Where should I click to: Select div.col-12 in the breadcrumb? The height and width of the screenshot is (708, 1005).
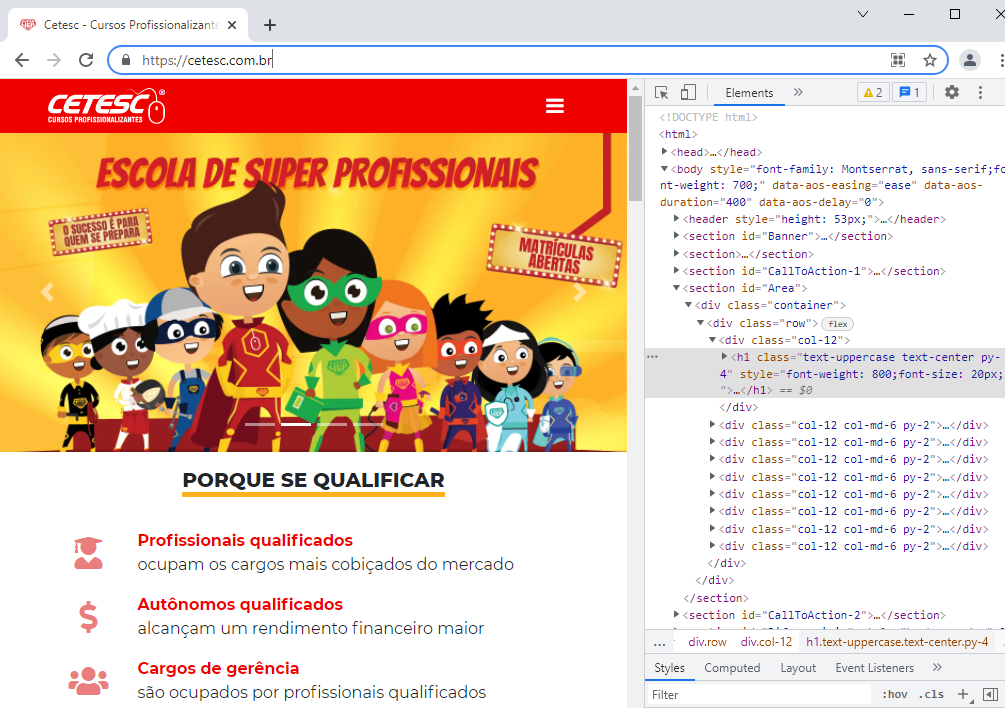point(767,642)
